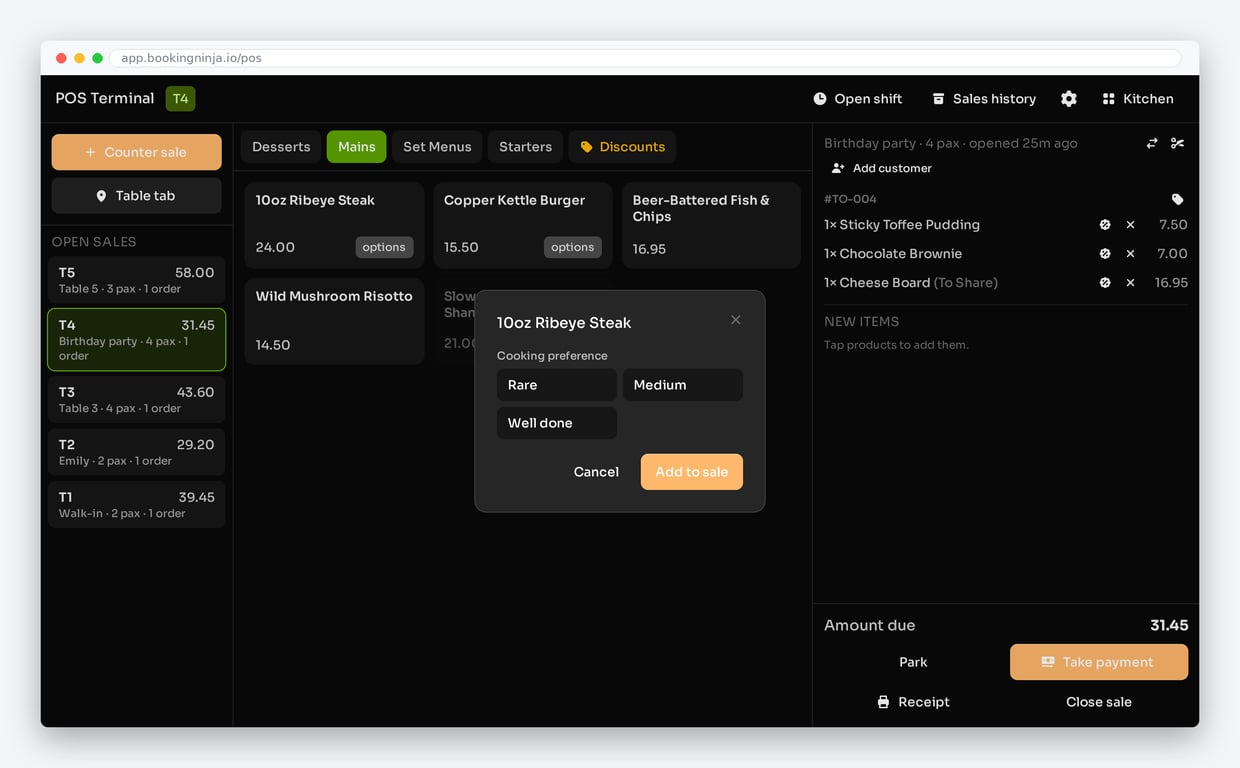Click Close sale
Screen dimensions: 1240x768
pos(1099,702)
